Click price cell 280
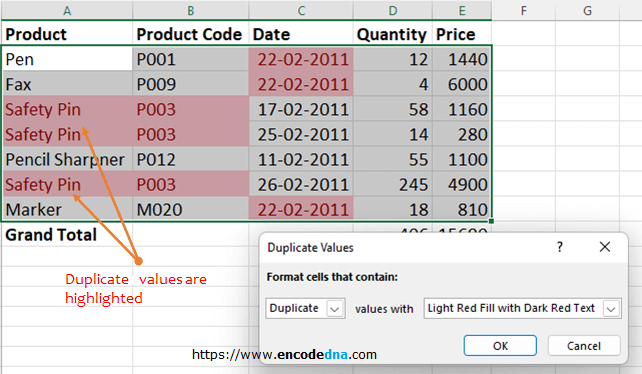Screen dimensions: 642x374 [x=462, y=134]
